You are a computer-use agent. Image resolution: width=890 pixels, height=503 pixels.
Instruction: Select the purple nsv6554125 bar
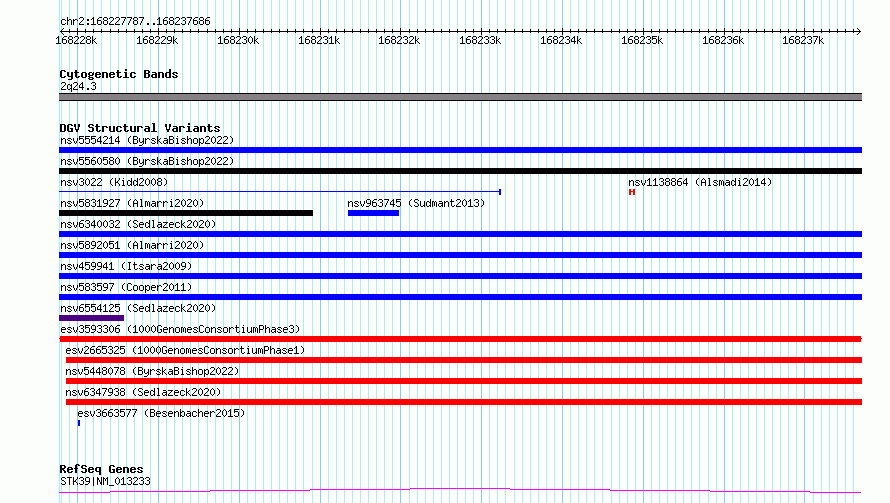(x=91, y=318)
